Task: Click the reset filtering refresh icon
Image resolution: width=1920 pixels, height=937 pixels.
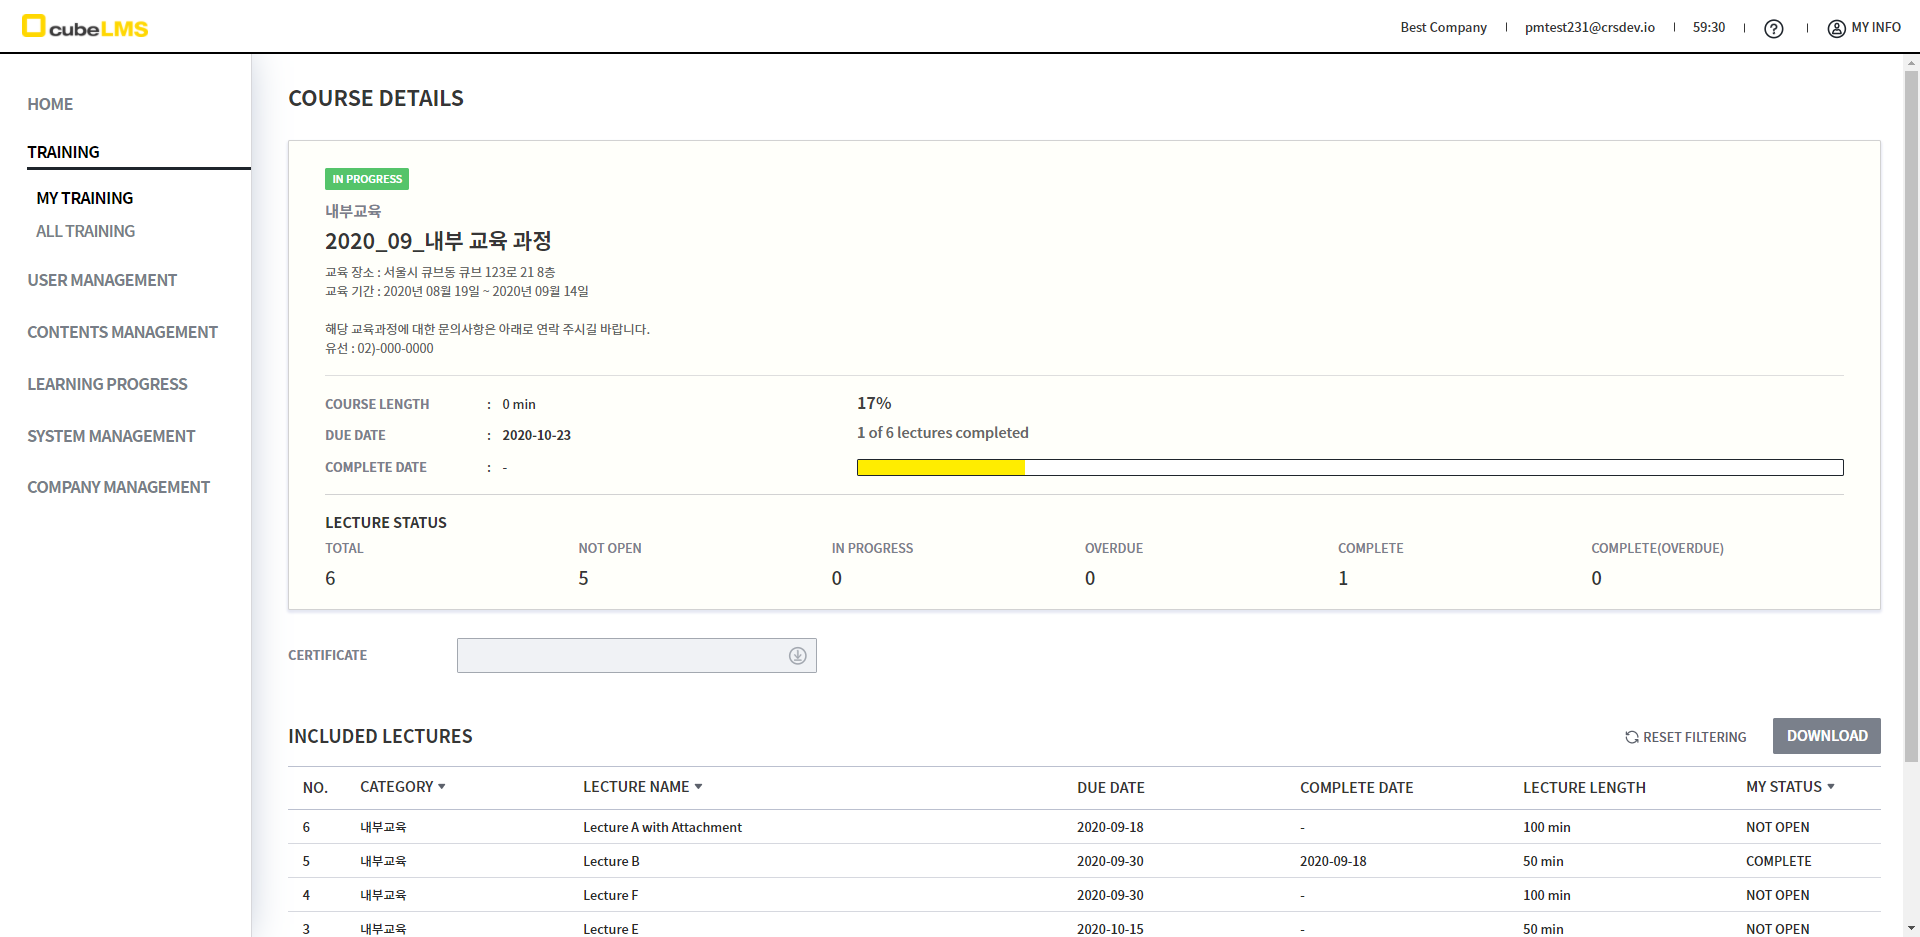Action: tap(1631, 737)
